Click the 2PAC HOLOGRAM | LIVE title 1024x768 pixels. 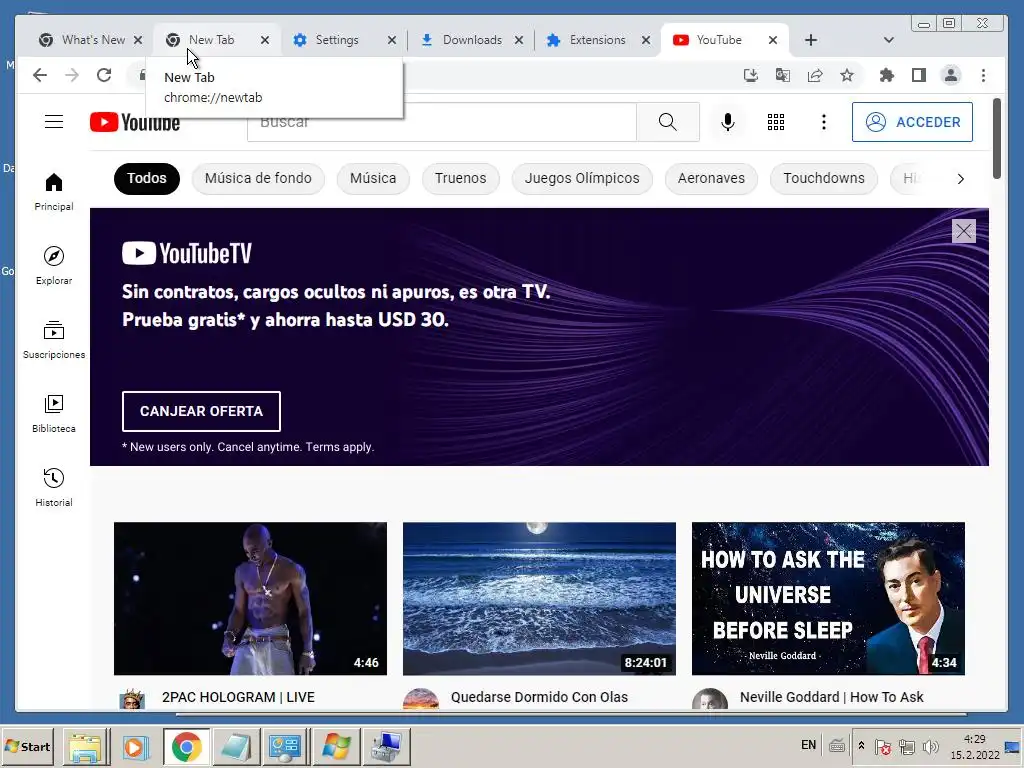point(238,697)
